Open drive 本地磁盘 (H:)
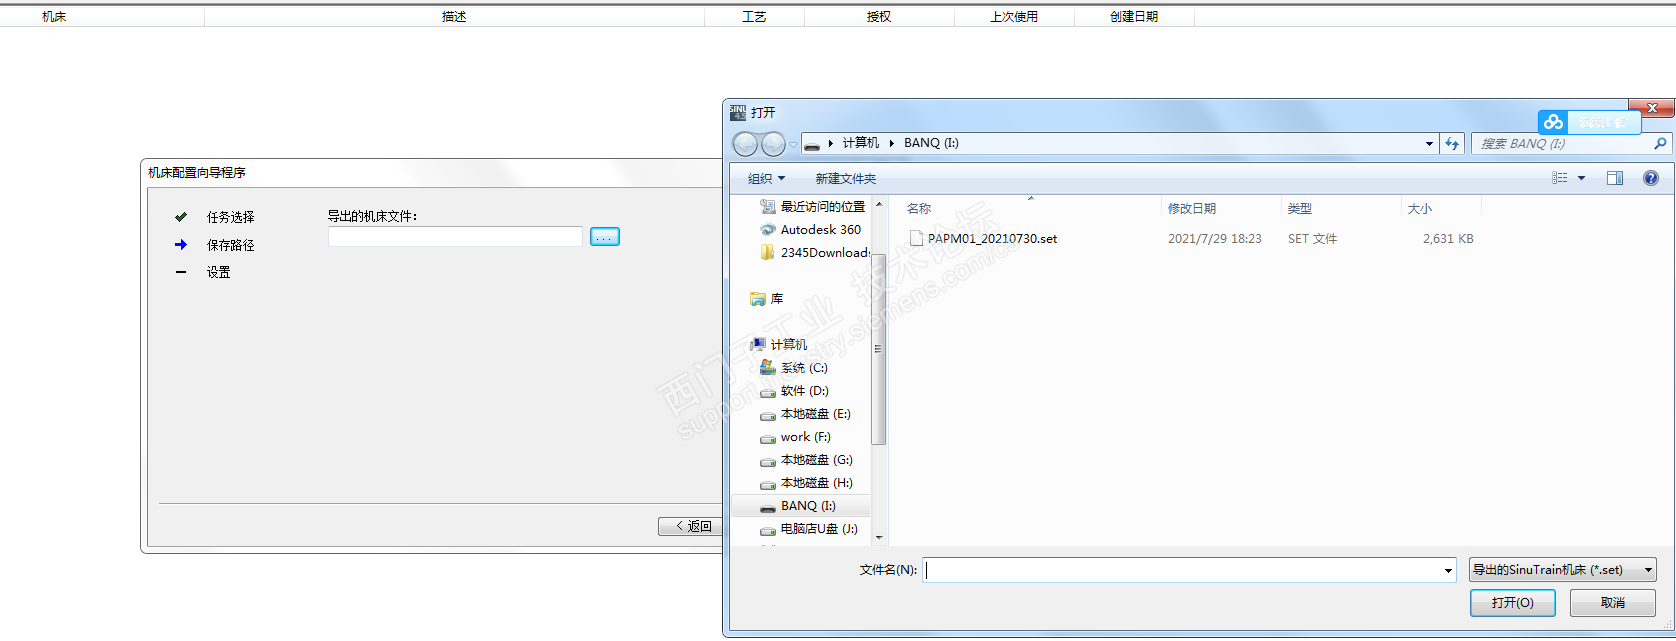This screenshot has width=1676, height=641. point(806,482)
